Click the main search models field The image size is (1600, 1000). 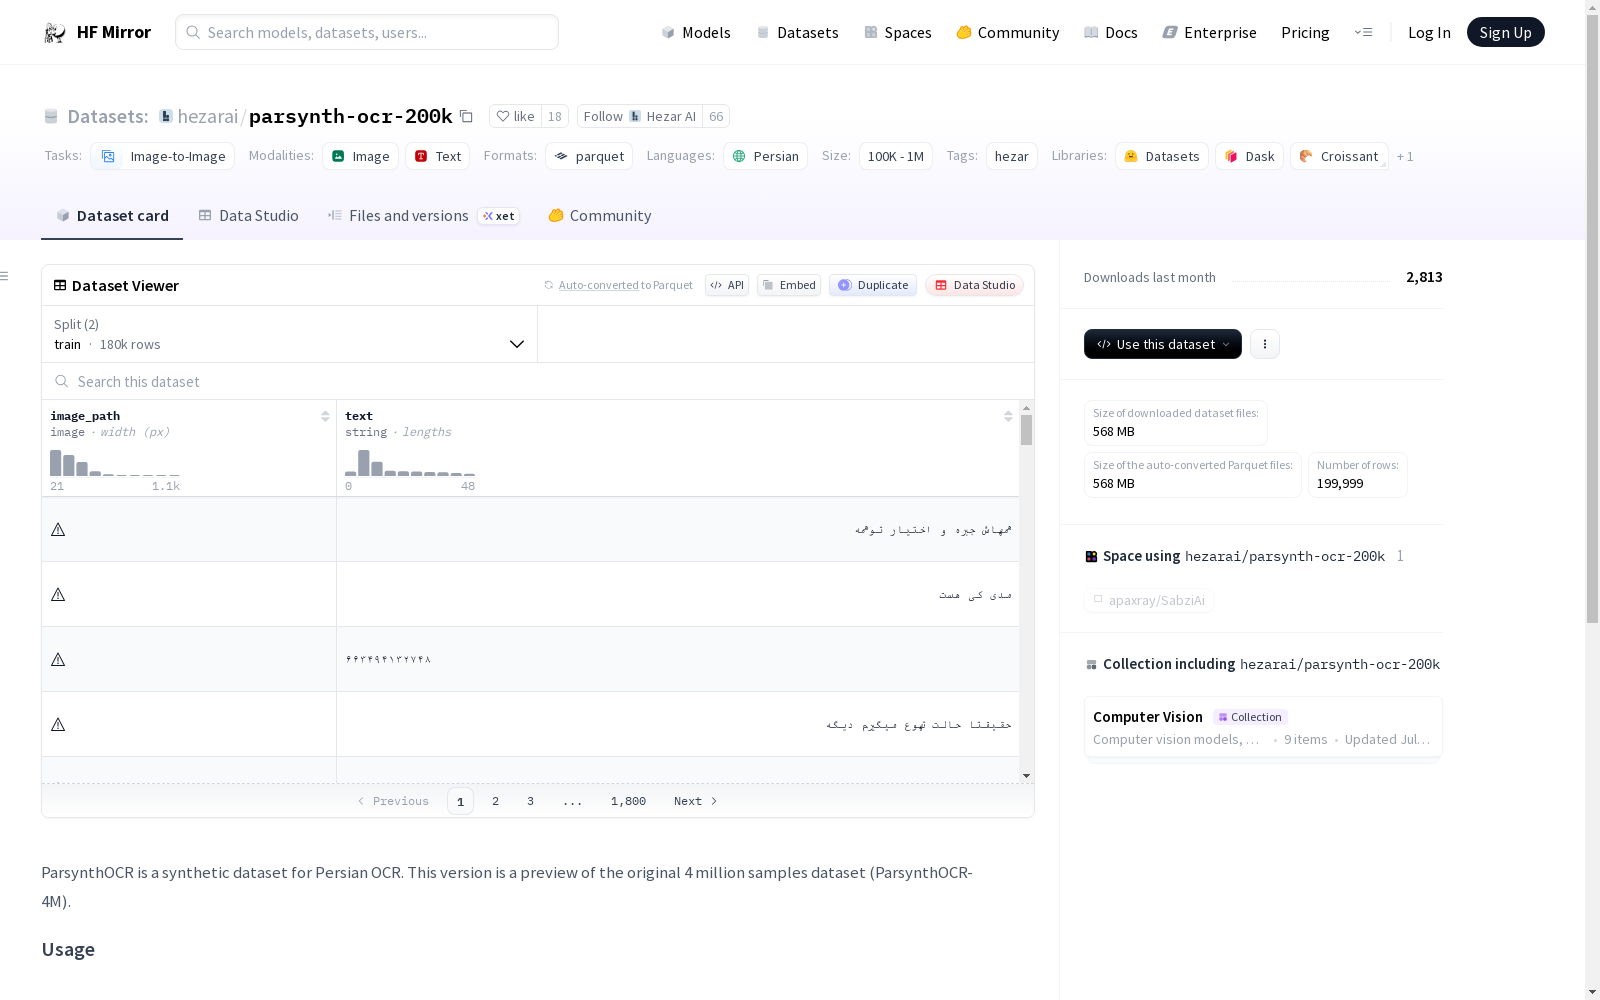[x=367, y=32]
